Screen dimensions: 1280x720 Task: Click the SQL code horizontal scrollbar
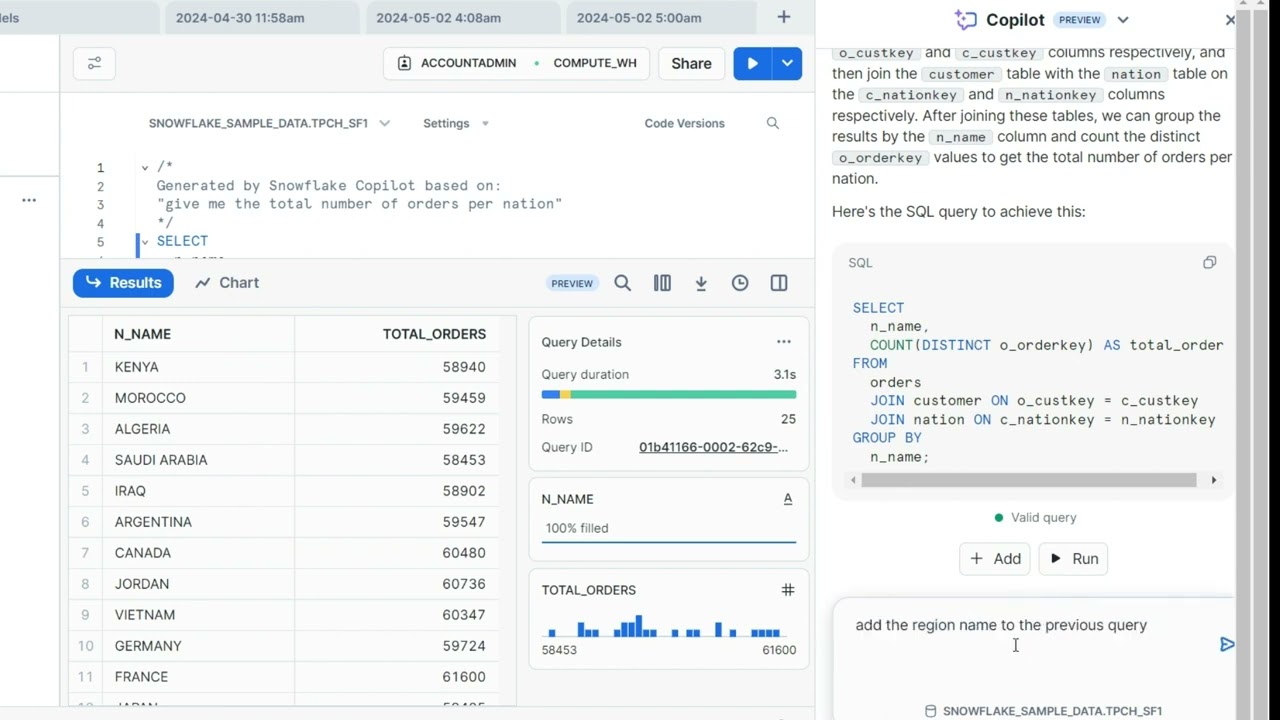click(1029, 480)
